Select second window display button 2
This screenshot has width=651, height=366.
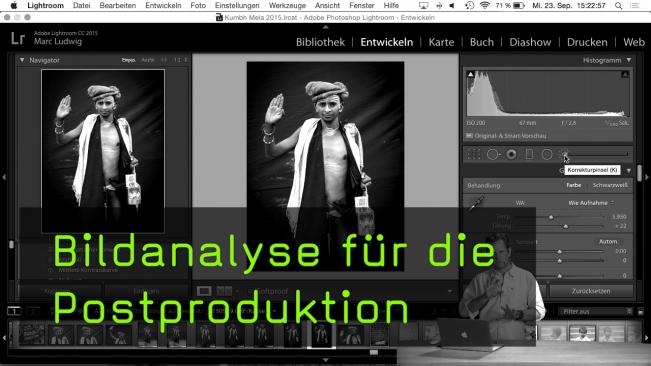click(34, 311)
